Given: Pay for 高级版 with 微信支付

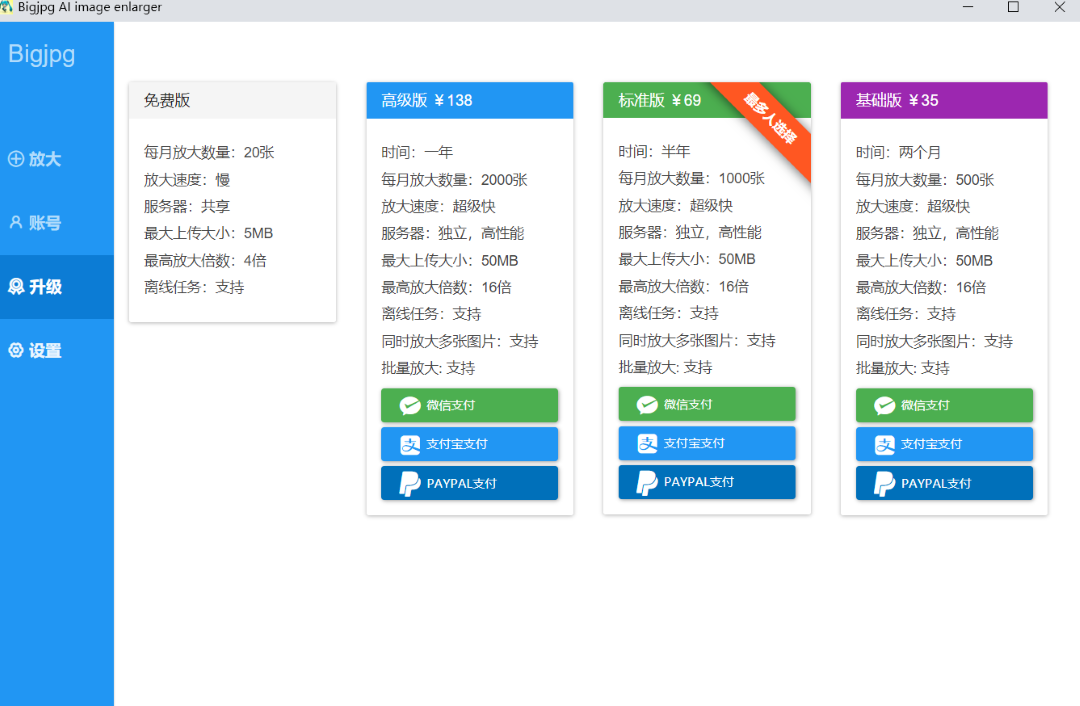Looking at the screenshot, I should [x=469, y=405].
